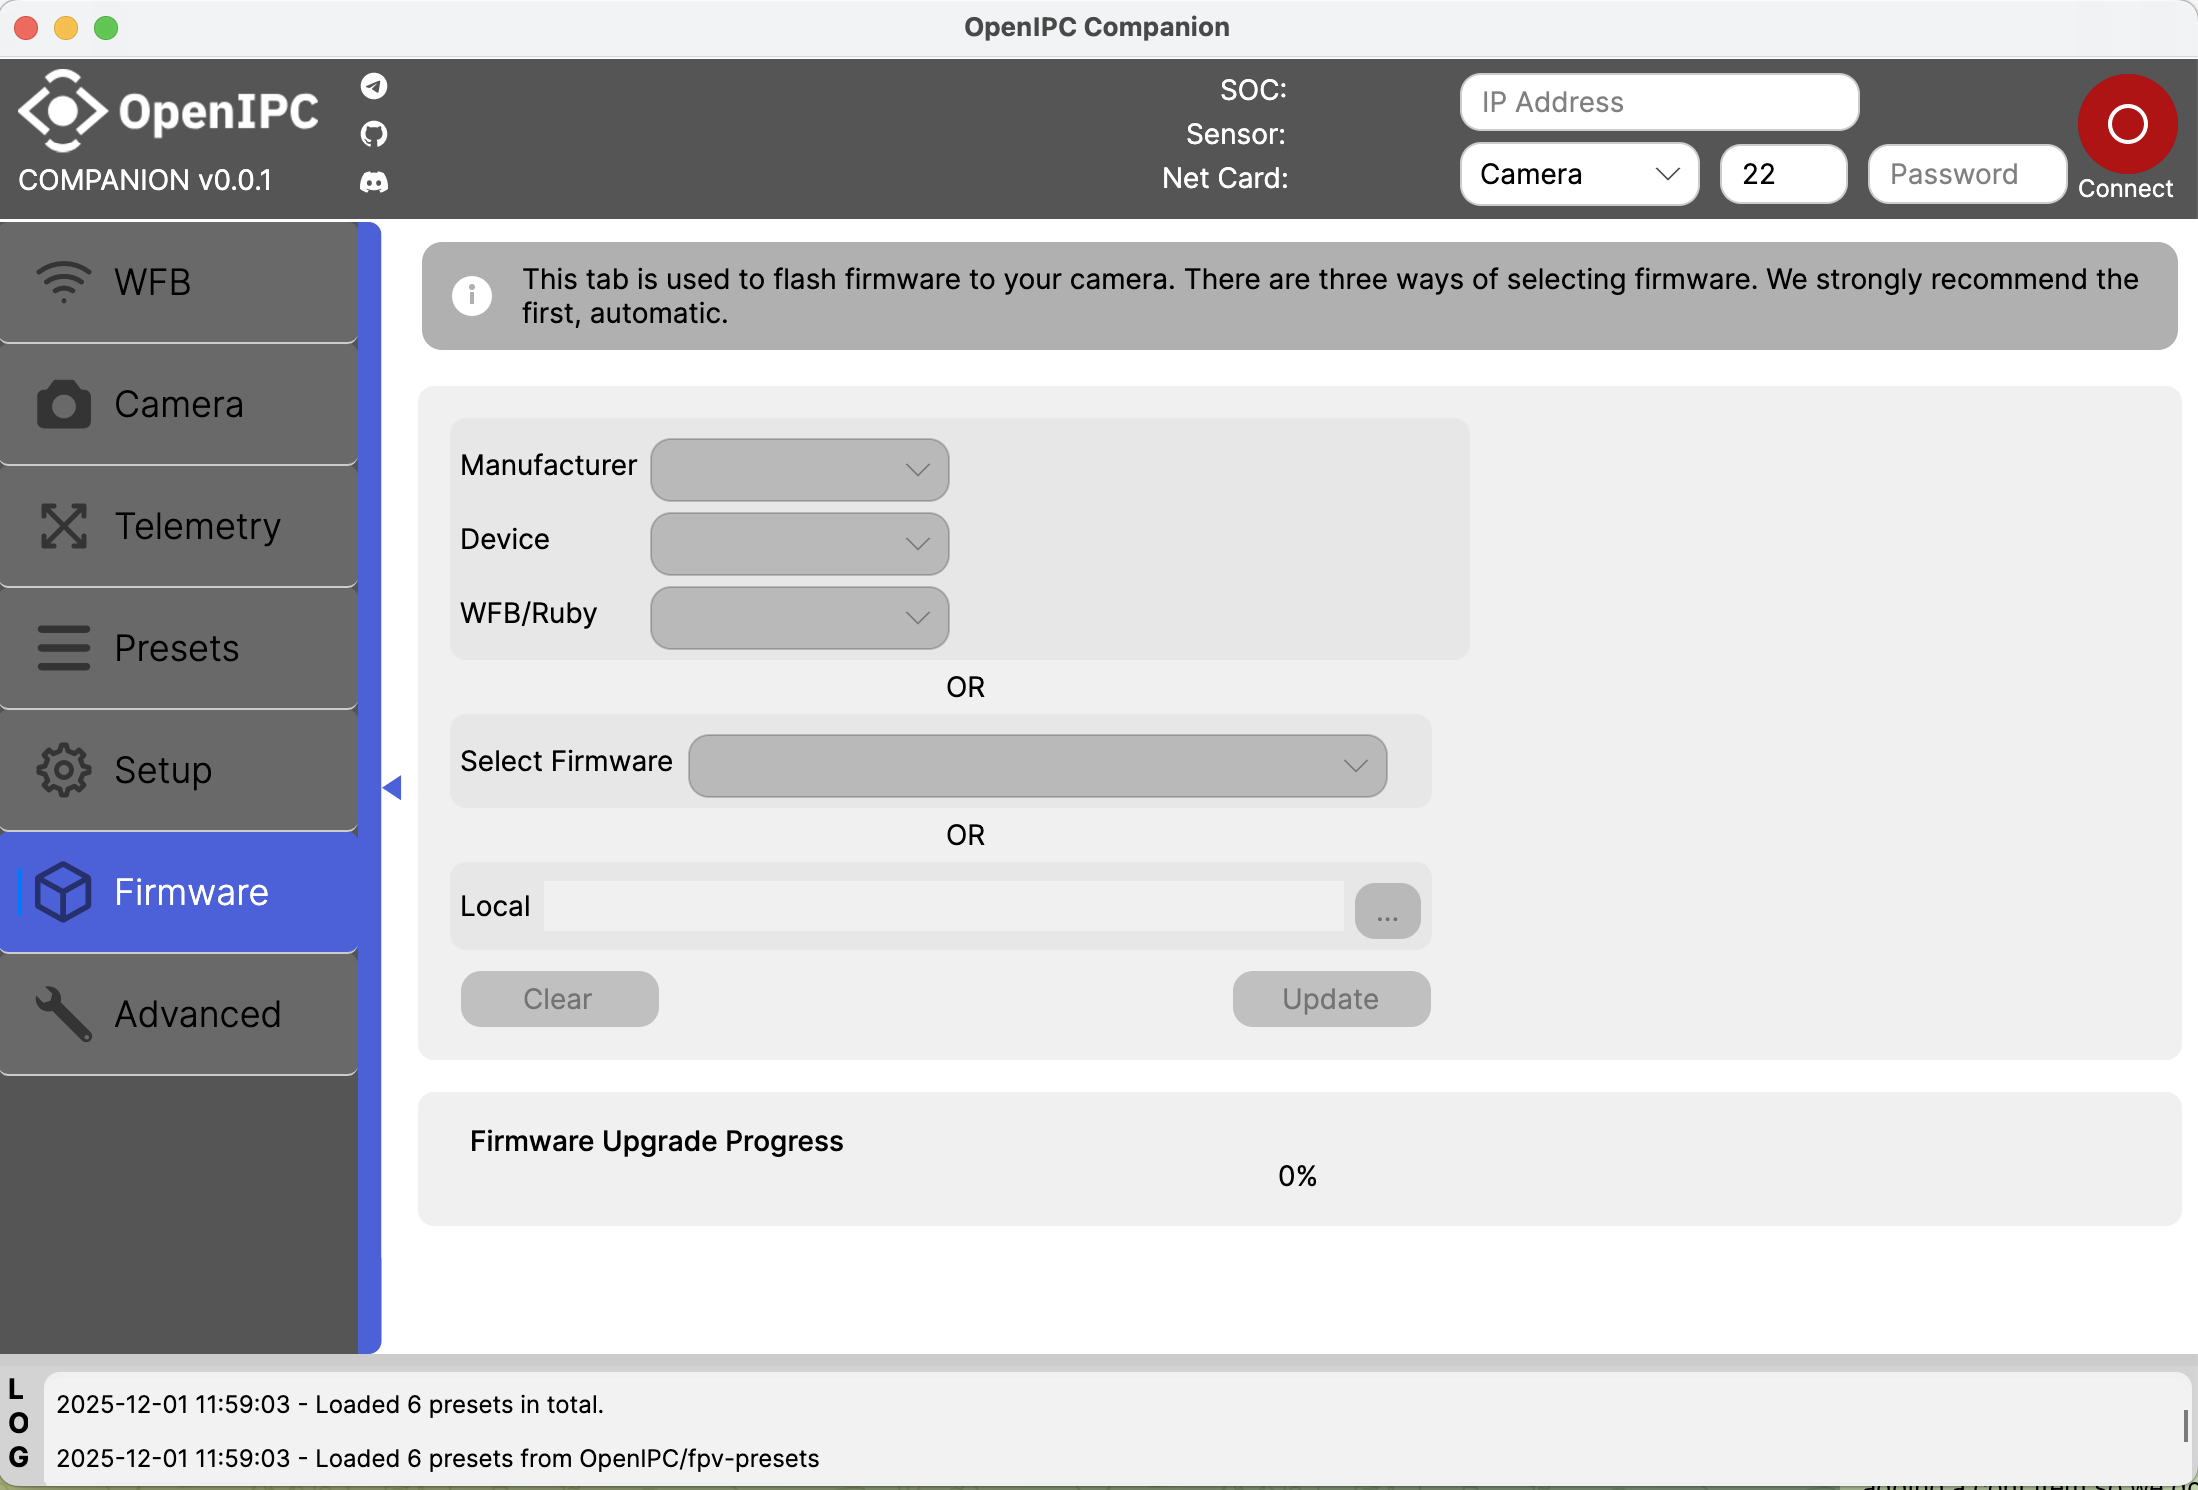Click the 'Firmware Upgrade Progress' heading
Screen dimensions: 2198x1490
coord(656,1141)
